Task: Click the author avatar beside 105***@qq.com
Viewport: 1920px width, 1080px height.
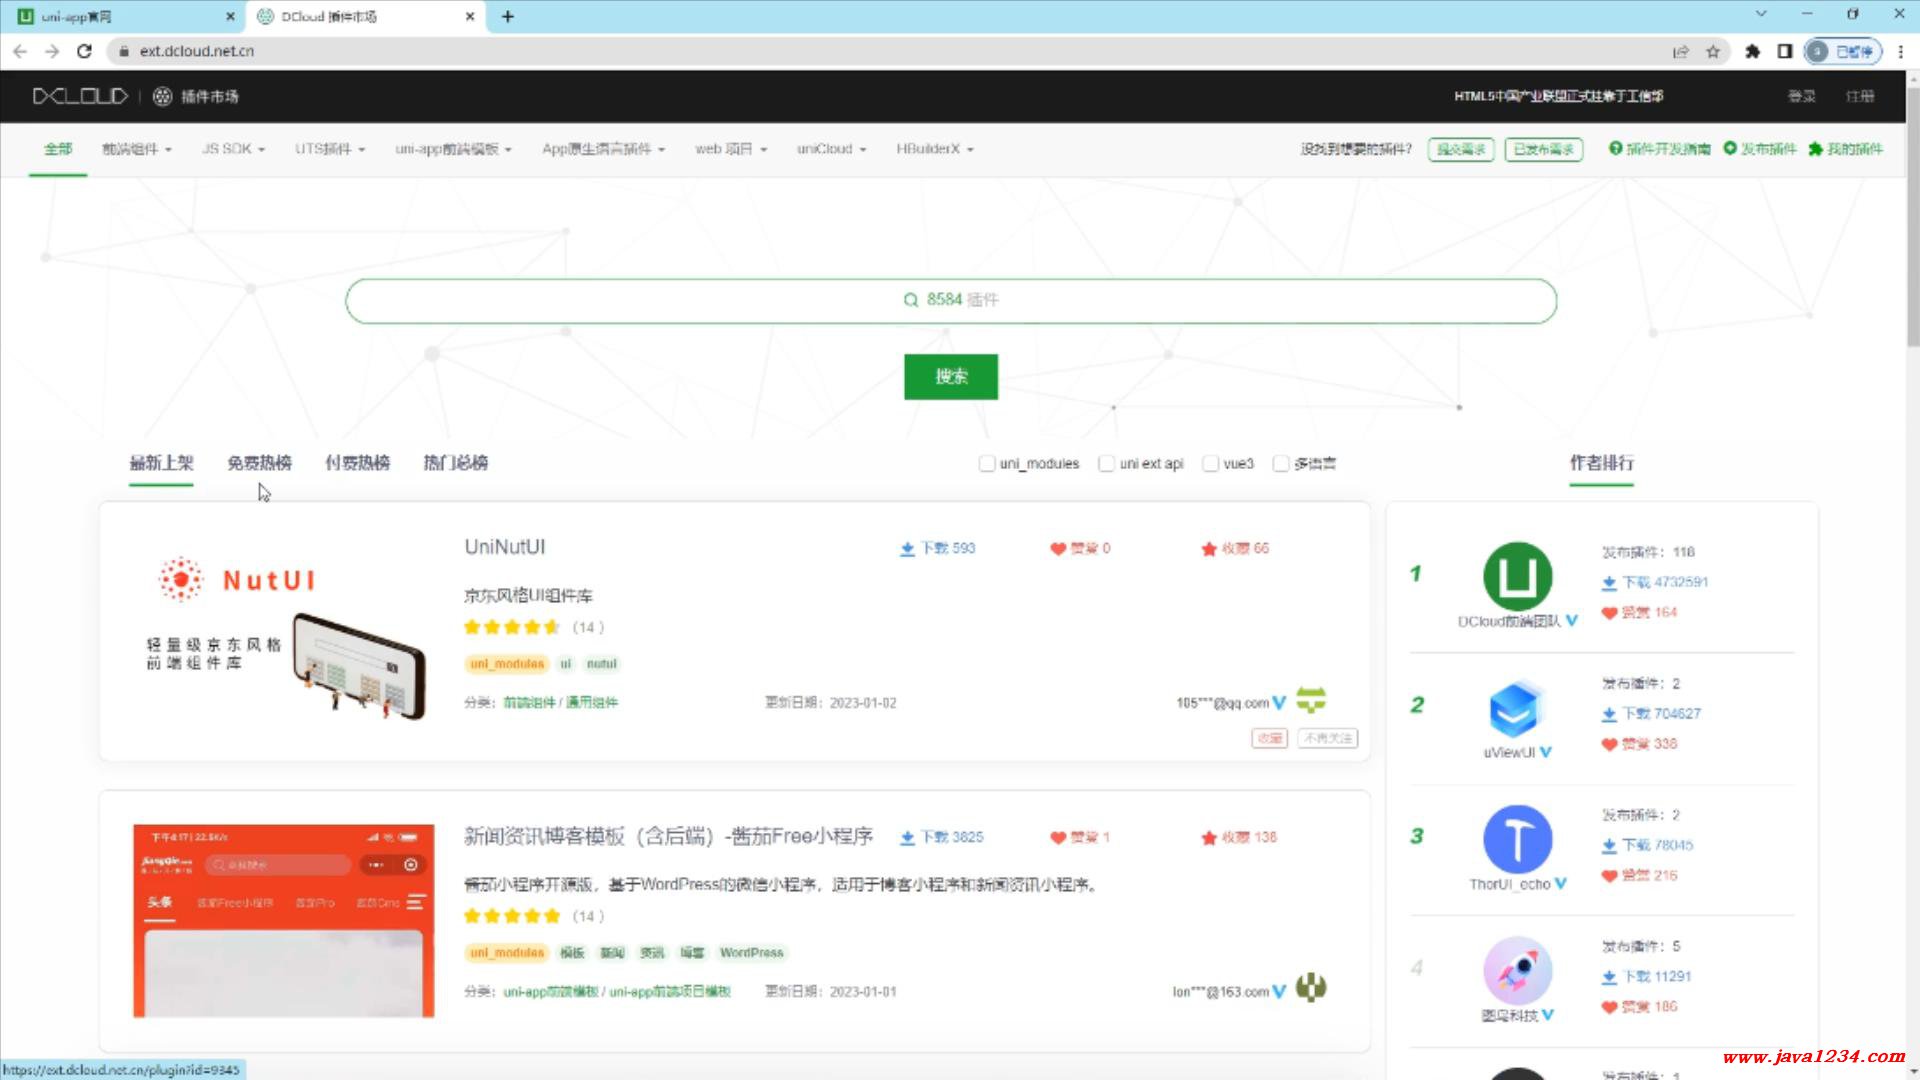Action: pos(1311,700)
